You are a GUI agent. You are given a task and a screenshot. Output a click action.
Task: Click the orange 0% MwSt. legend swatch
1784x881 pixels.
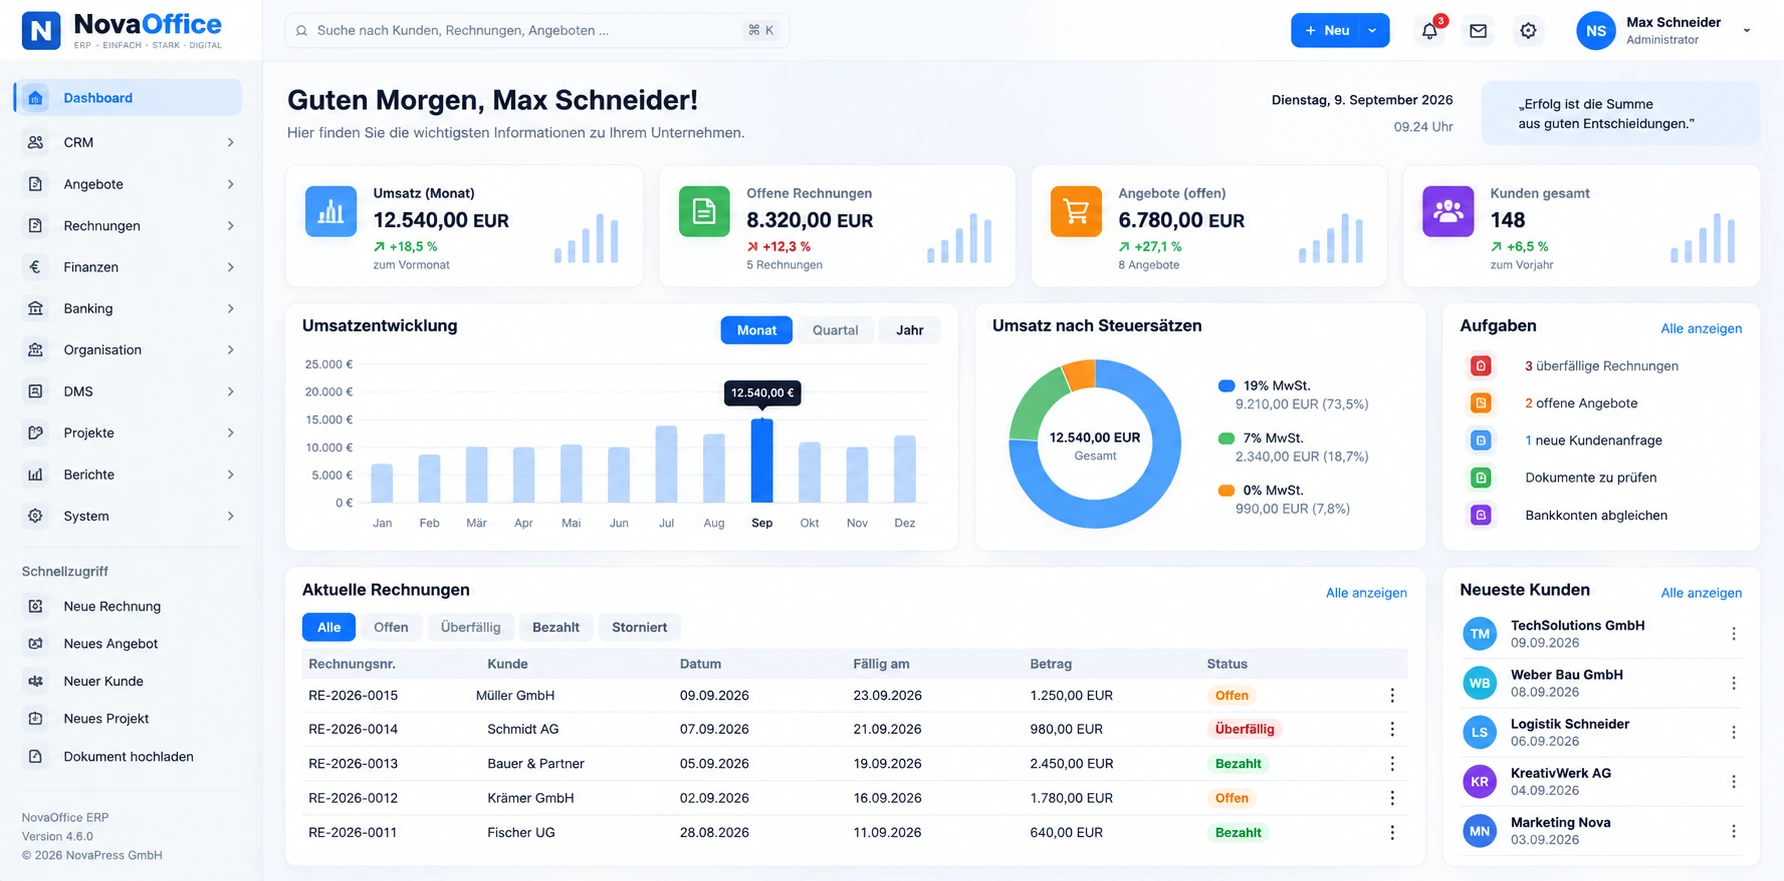click(x=1226, y=491)
